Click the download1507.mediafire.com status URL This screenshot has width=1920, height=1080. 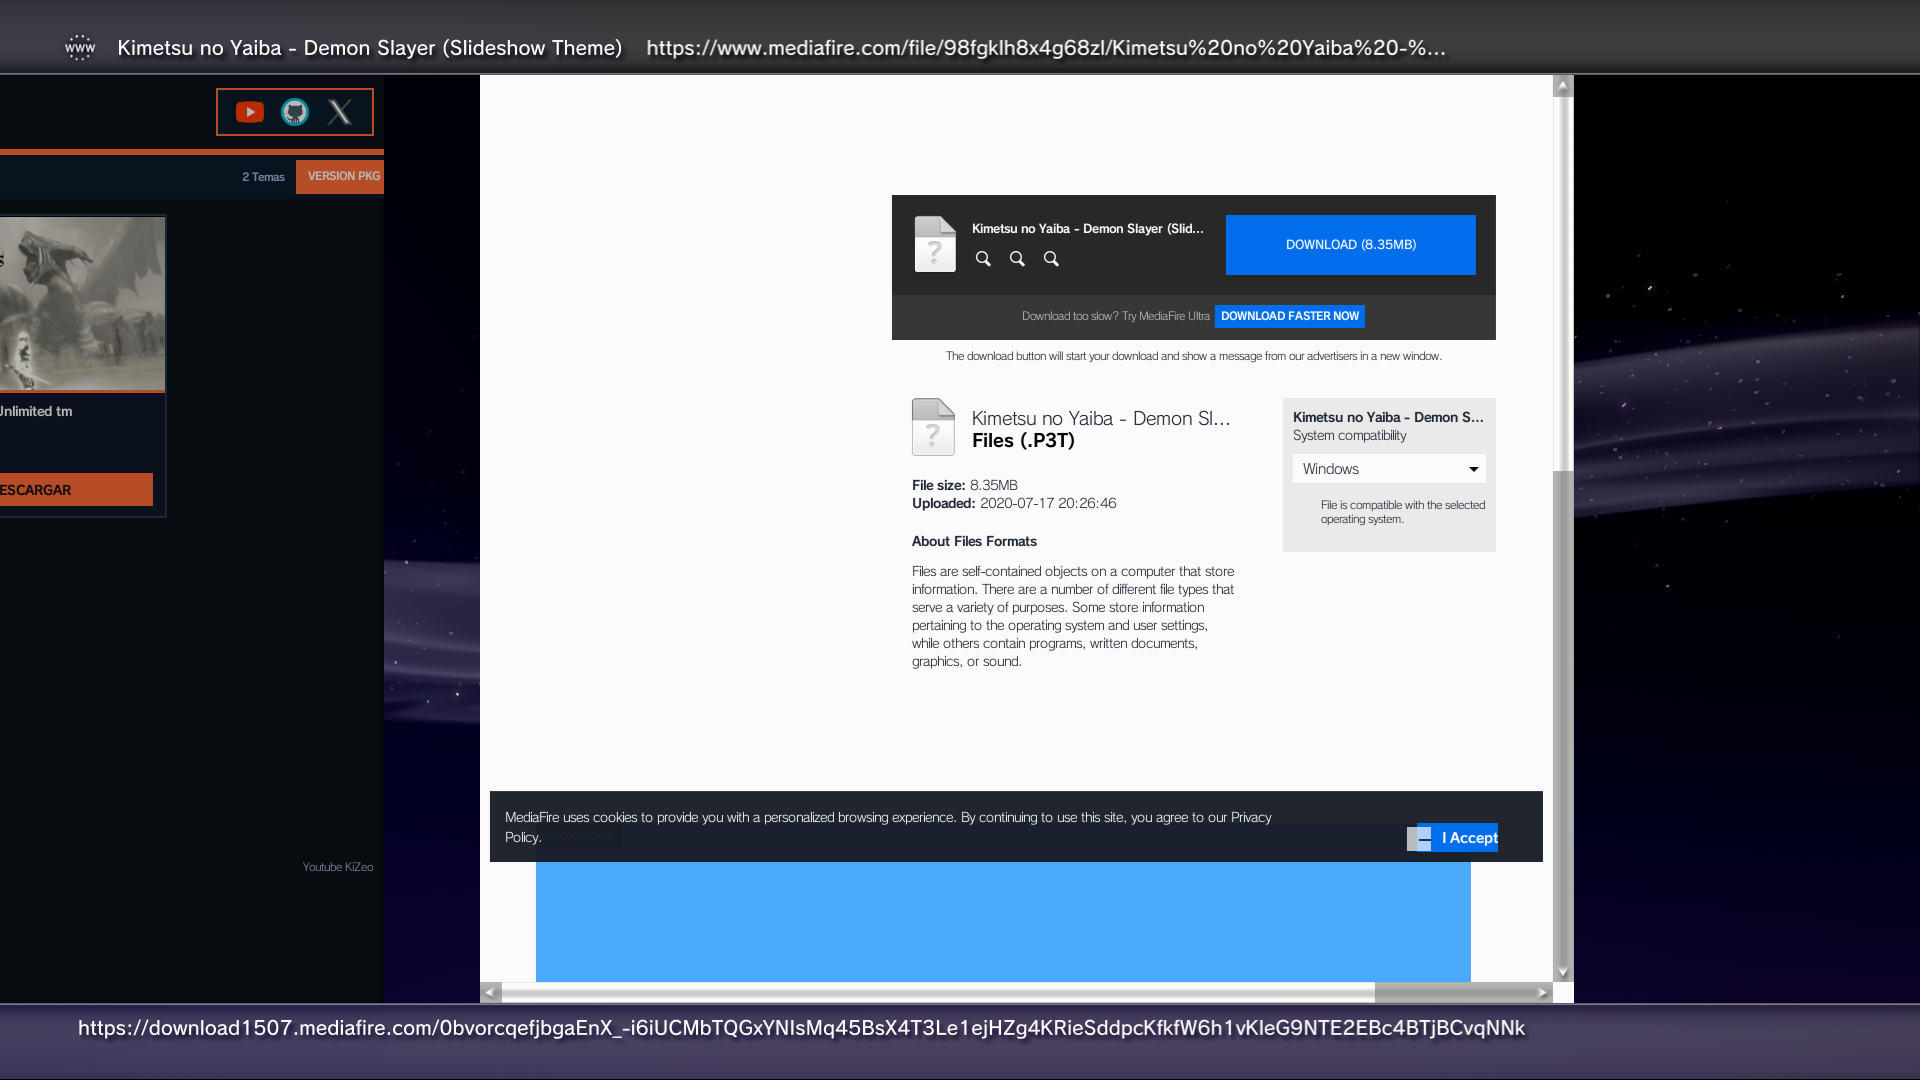point(802,1028)
